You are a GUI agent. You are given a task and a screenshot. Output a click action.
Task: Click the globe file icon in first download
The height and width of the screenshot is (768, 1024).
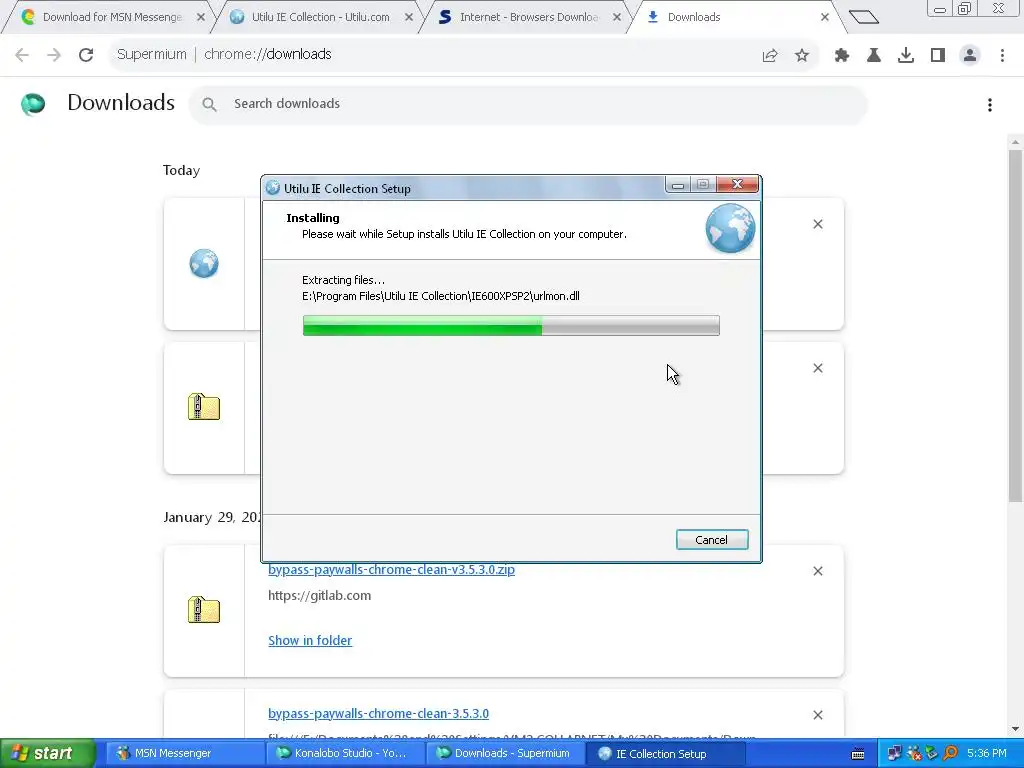[x=204, y=264]
